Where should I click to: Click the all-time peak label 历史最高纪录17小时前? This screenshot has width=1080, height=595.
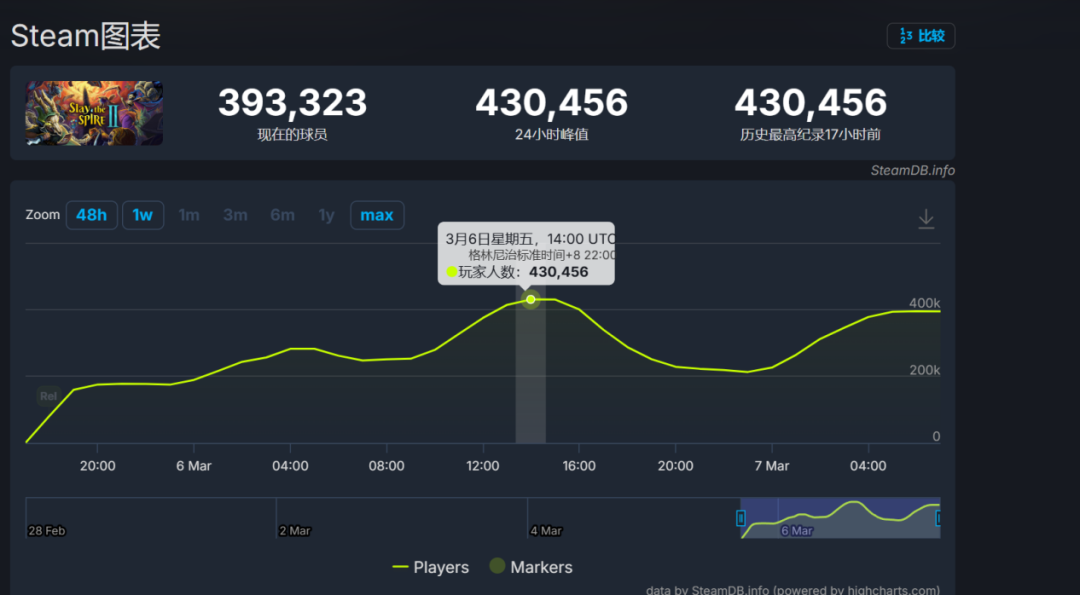(x=811, y=135)
